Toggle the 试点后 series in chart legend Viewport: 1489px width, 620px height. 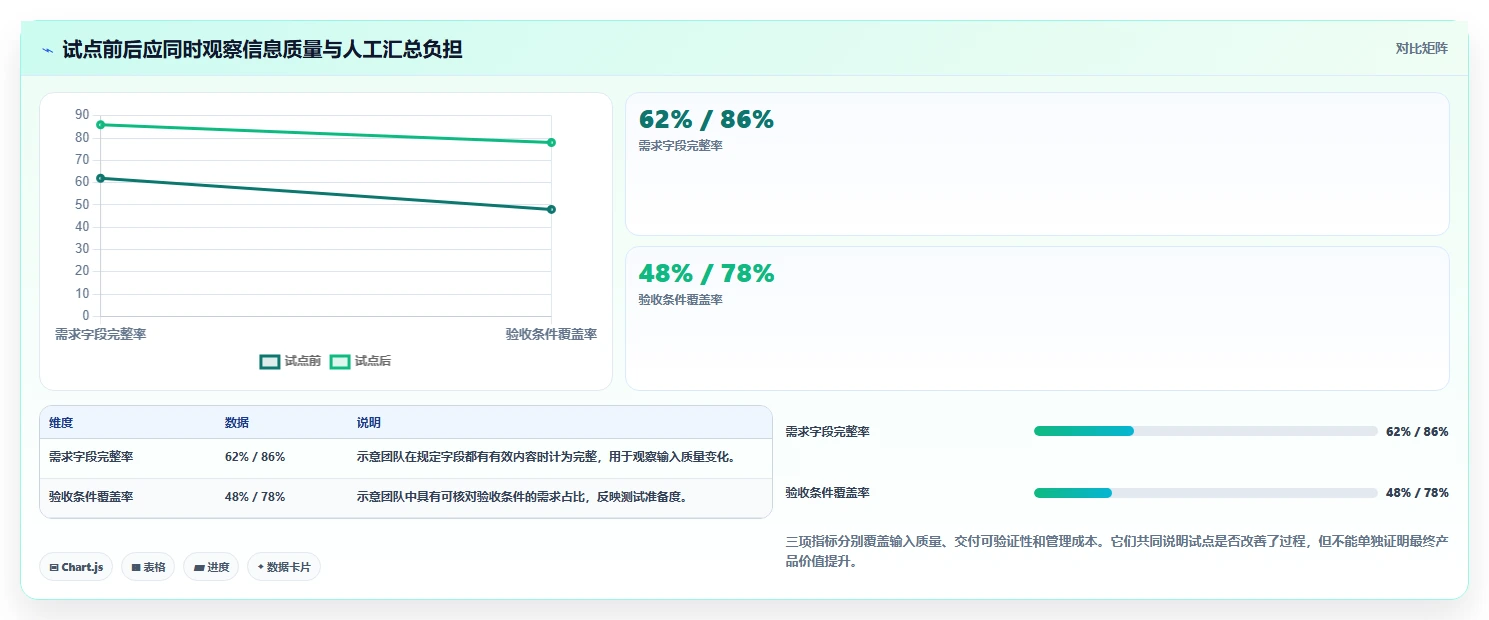click(361, 362)
